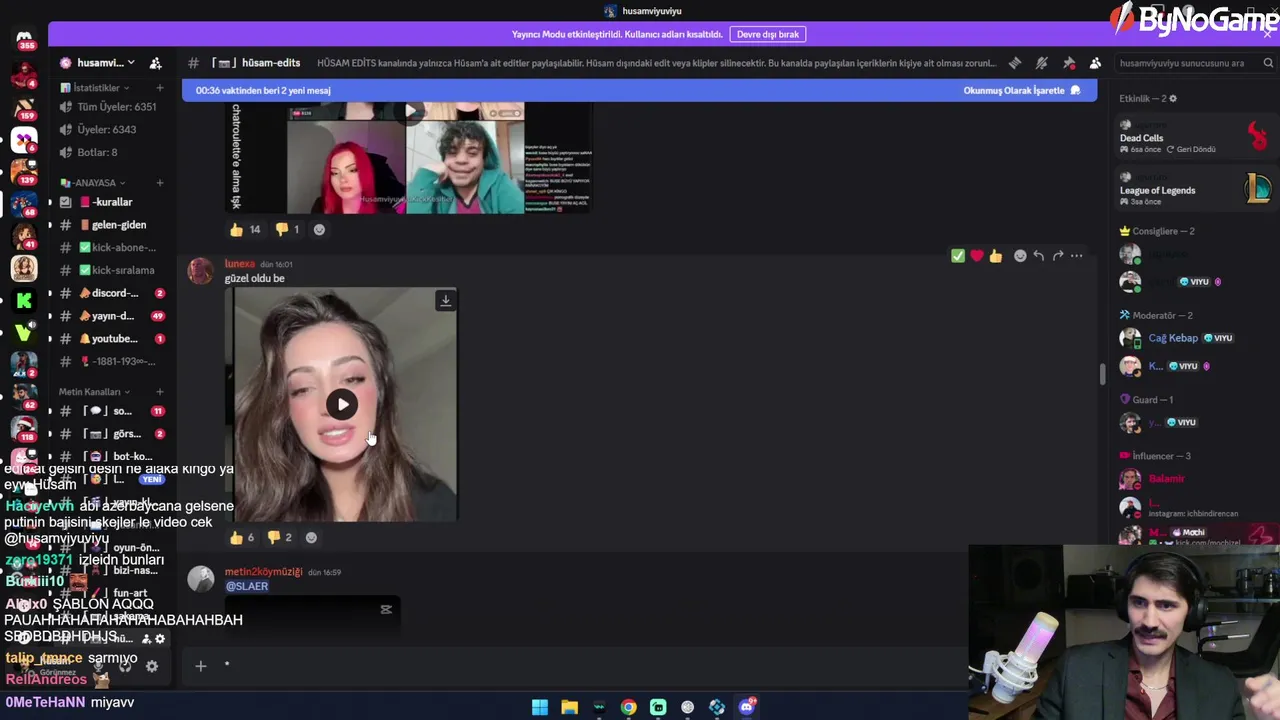Collapse the -ANAYASA category
Screen dimensions: 1280x720
(x=92, y=183)
